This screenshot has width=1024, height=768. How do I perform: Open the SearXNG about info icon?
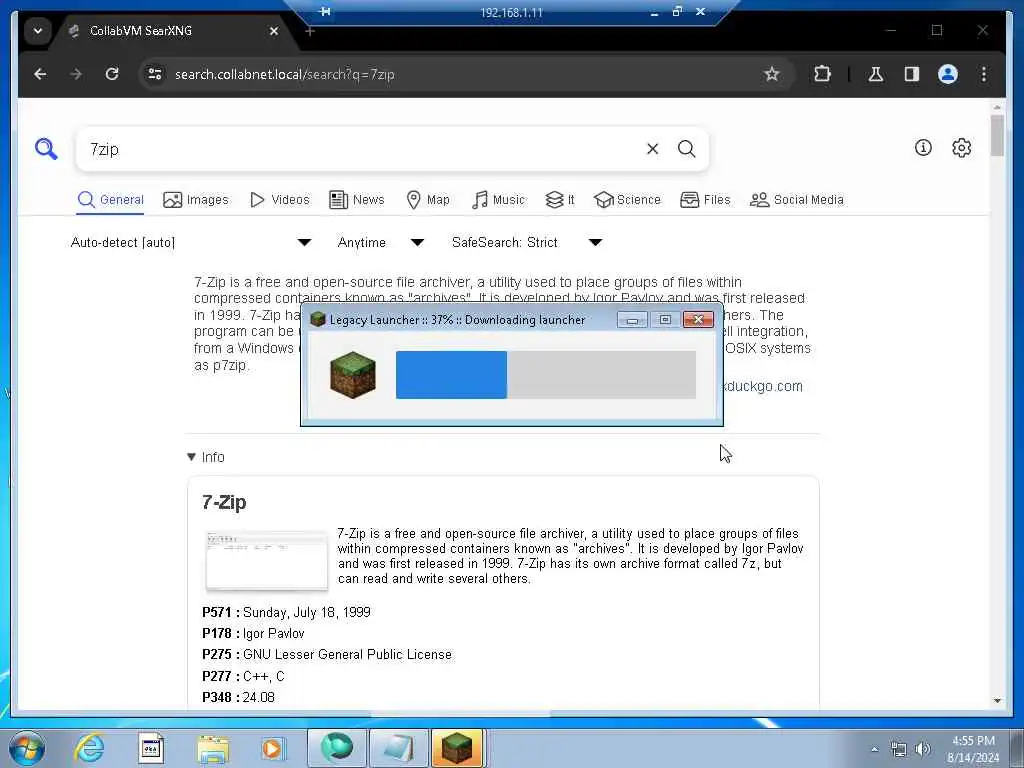(923, 148)
